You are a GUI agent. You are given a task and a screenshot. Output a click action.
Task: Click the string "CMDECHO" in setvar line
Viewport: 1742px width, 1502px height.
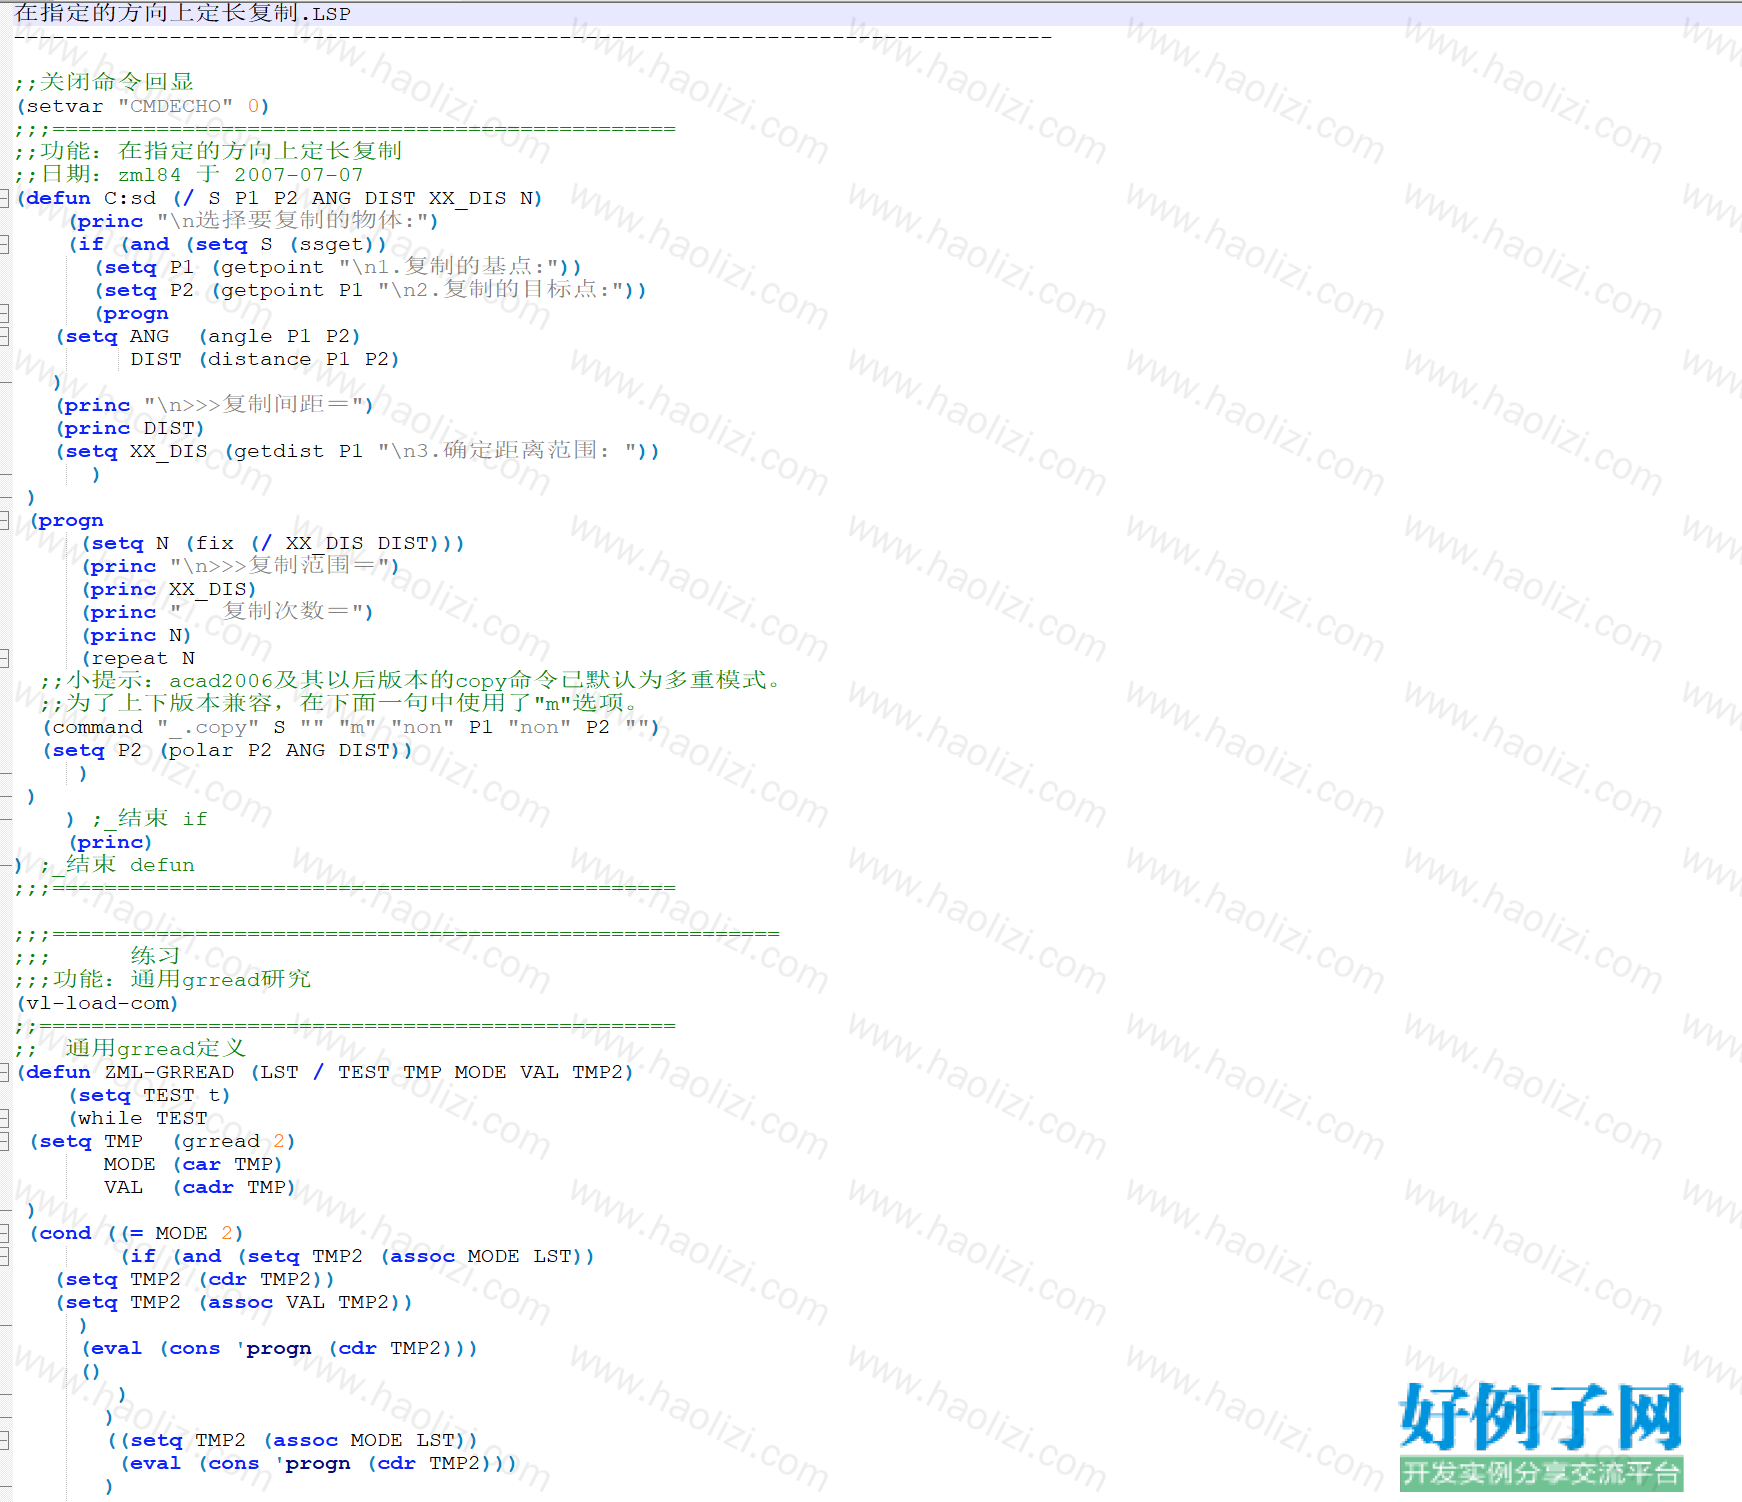coord(175,106)
